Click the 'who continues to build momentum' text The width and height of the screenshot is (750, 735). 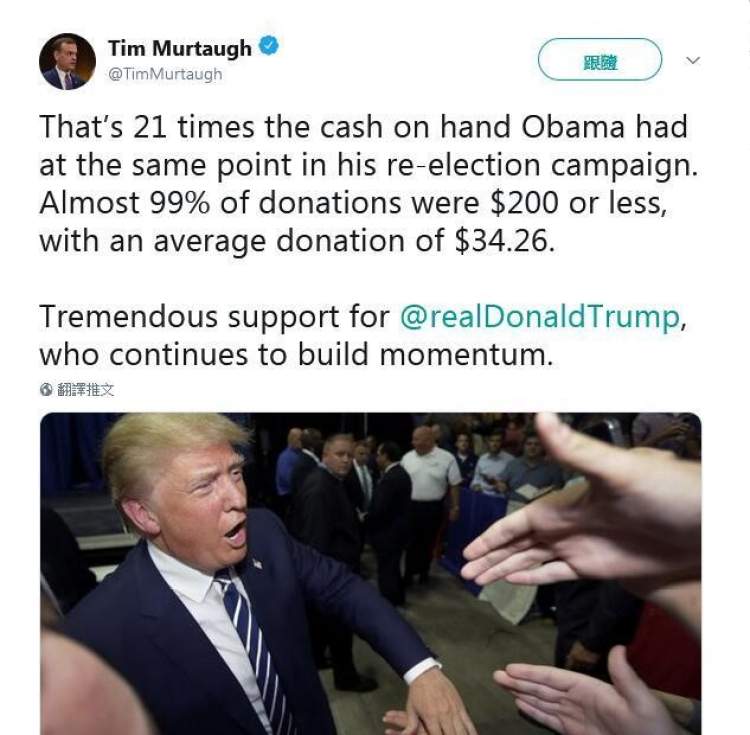(x=296, y=355)
